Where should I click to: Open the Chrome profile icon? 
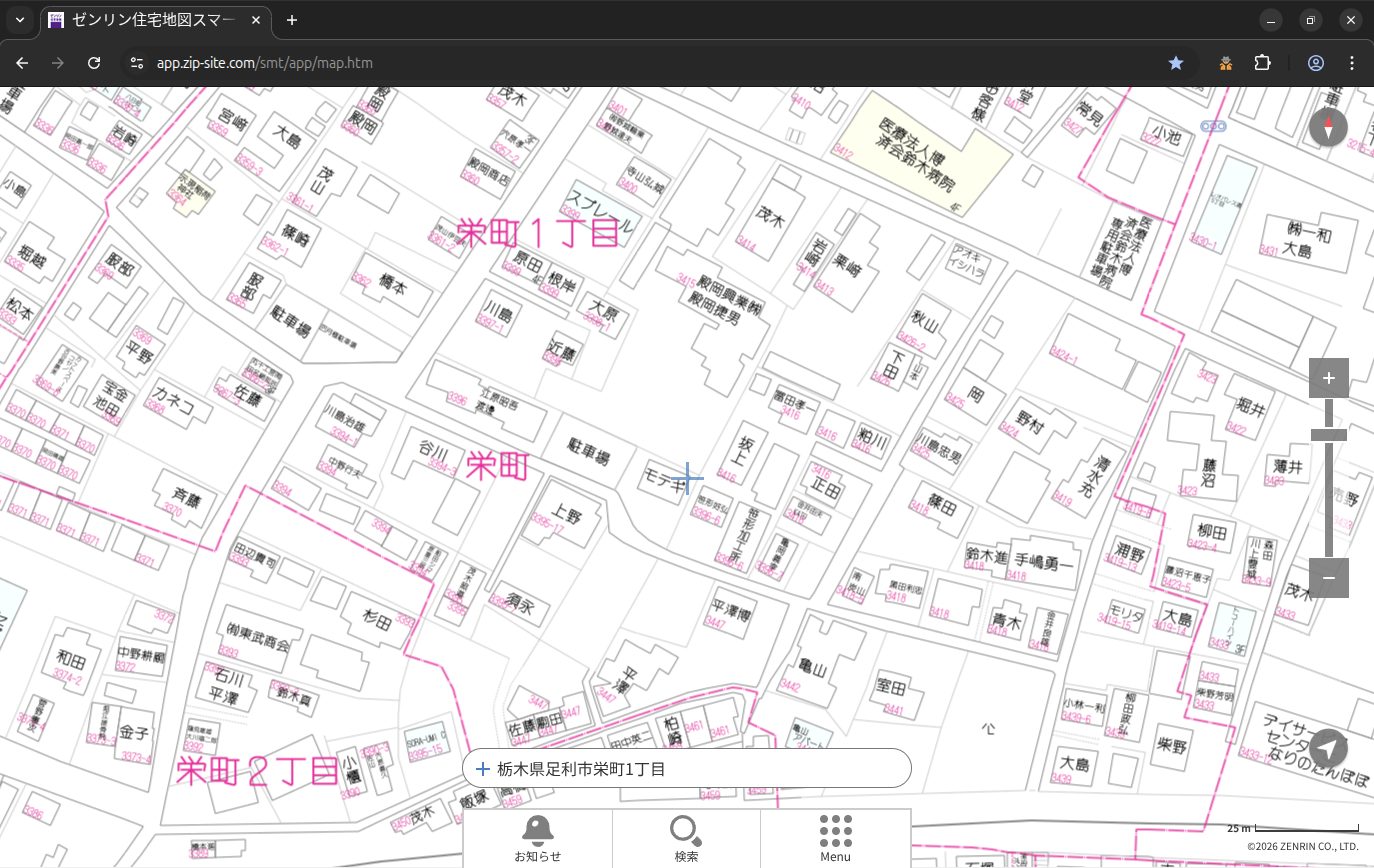[1315, 63]
